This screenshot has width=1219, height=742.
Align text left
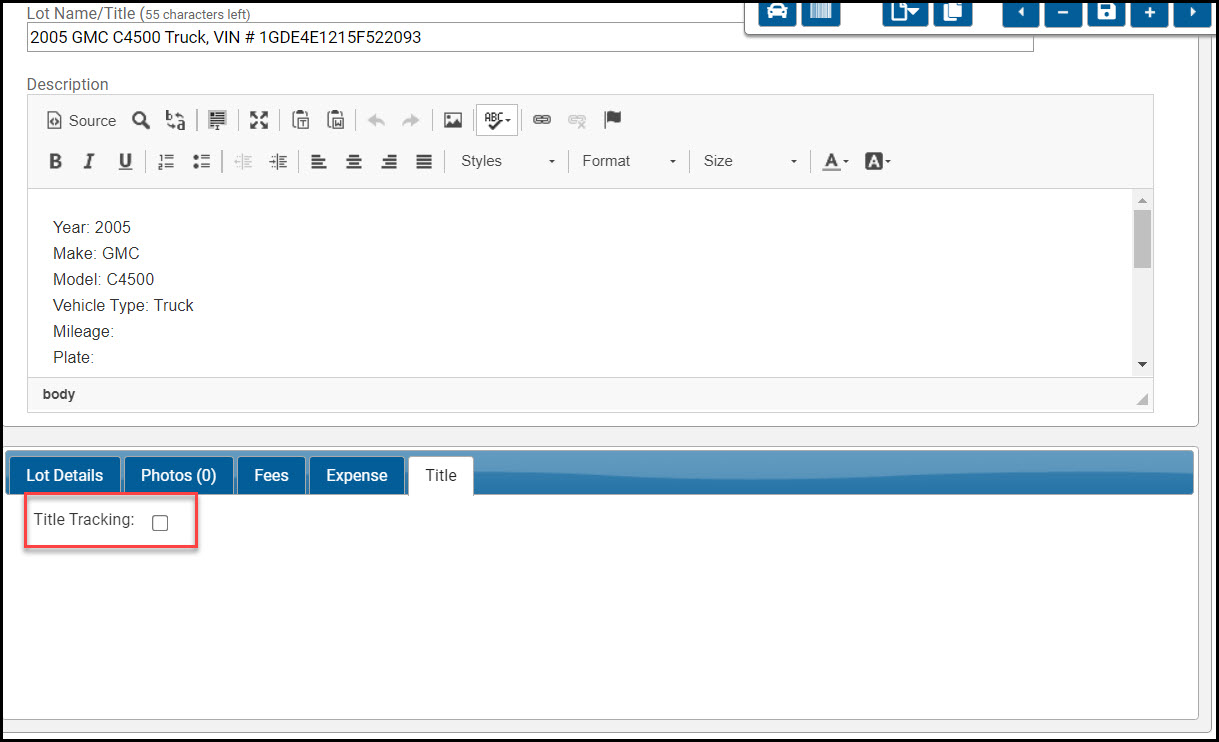pyautogui.click(x=319, y=161)
